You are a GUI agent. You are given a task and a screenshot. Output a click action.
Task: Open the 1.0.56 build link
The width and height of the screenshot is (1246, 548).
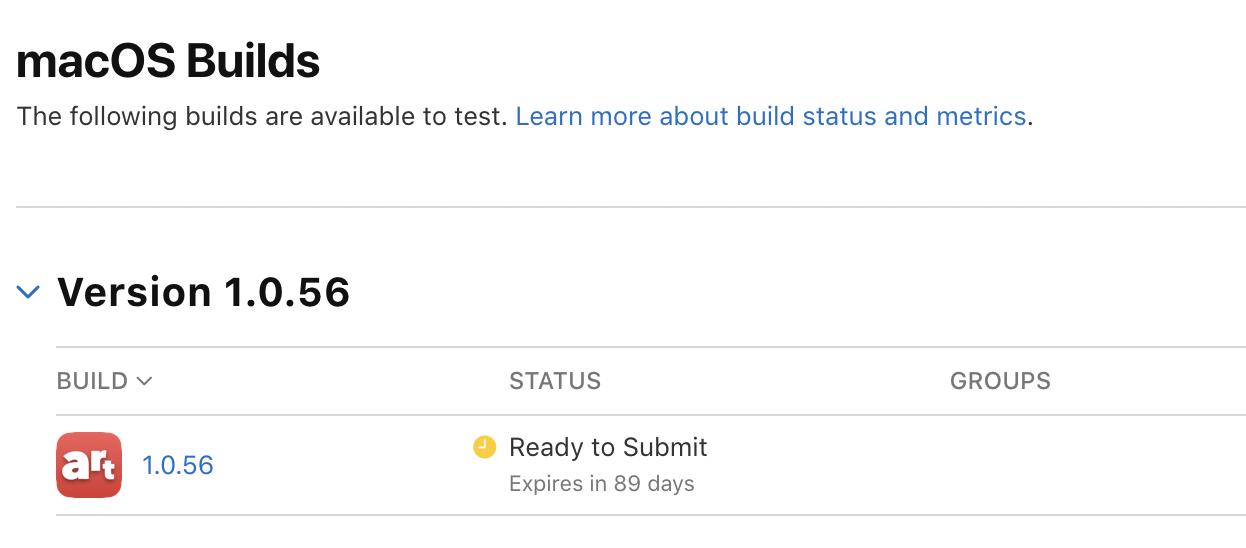178,465
